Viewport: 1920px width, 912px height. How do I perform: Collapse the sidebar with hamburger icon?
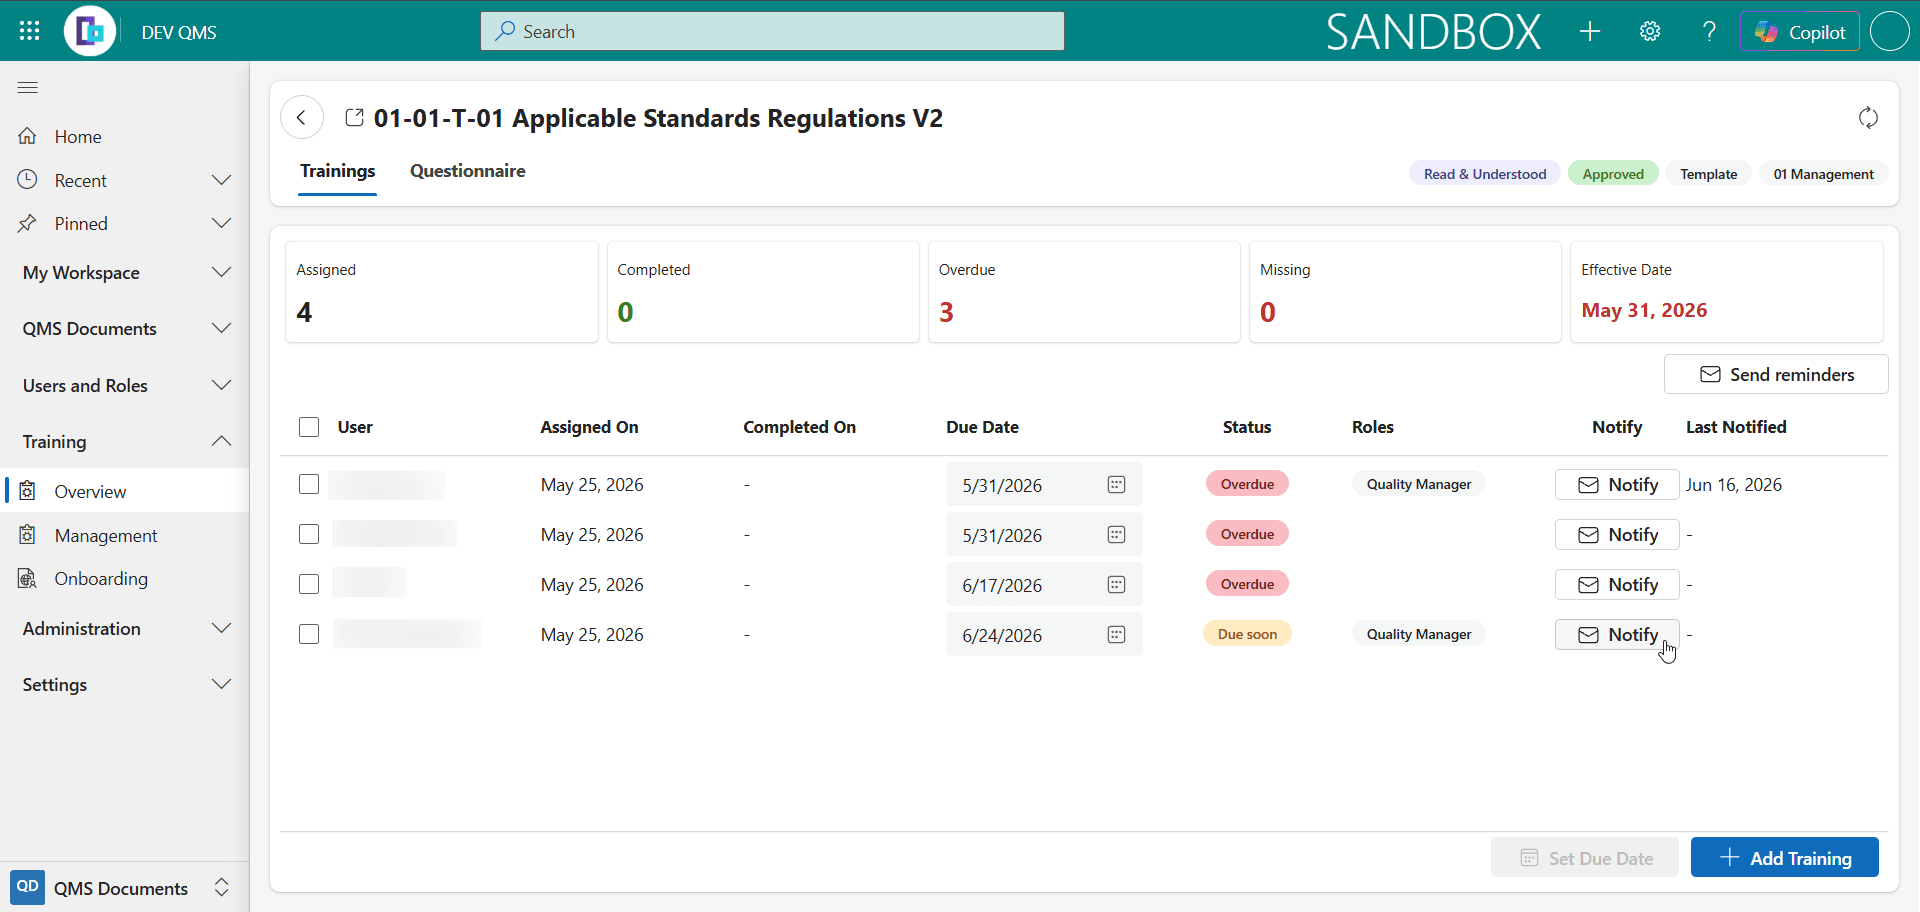[28, 88]
